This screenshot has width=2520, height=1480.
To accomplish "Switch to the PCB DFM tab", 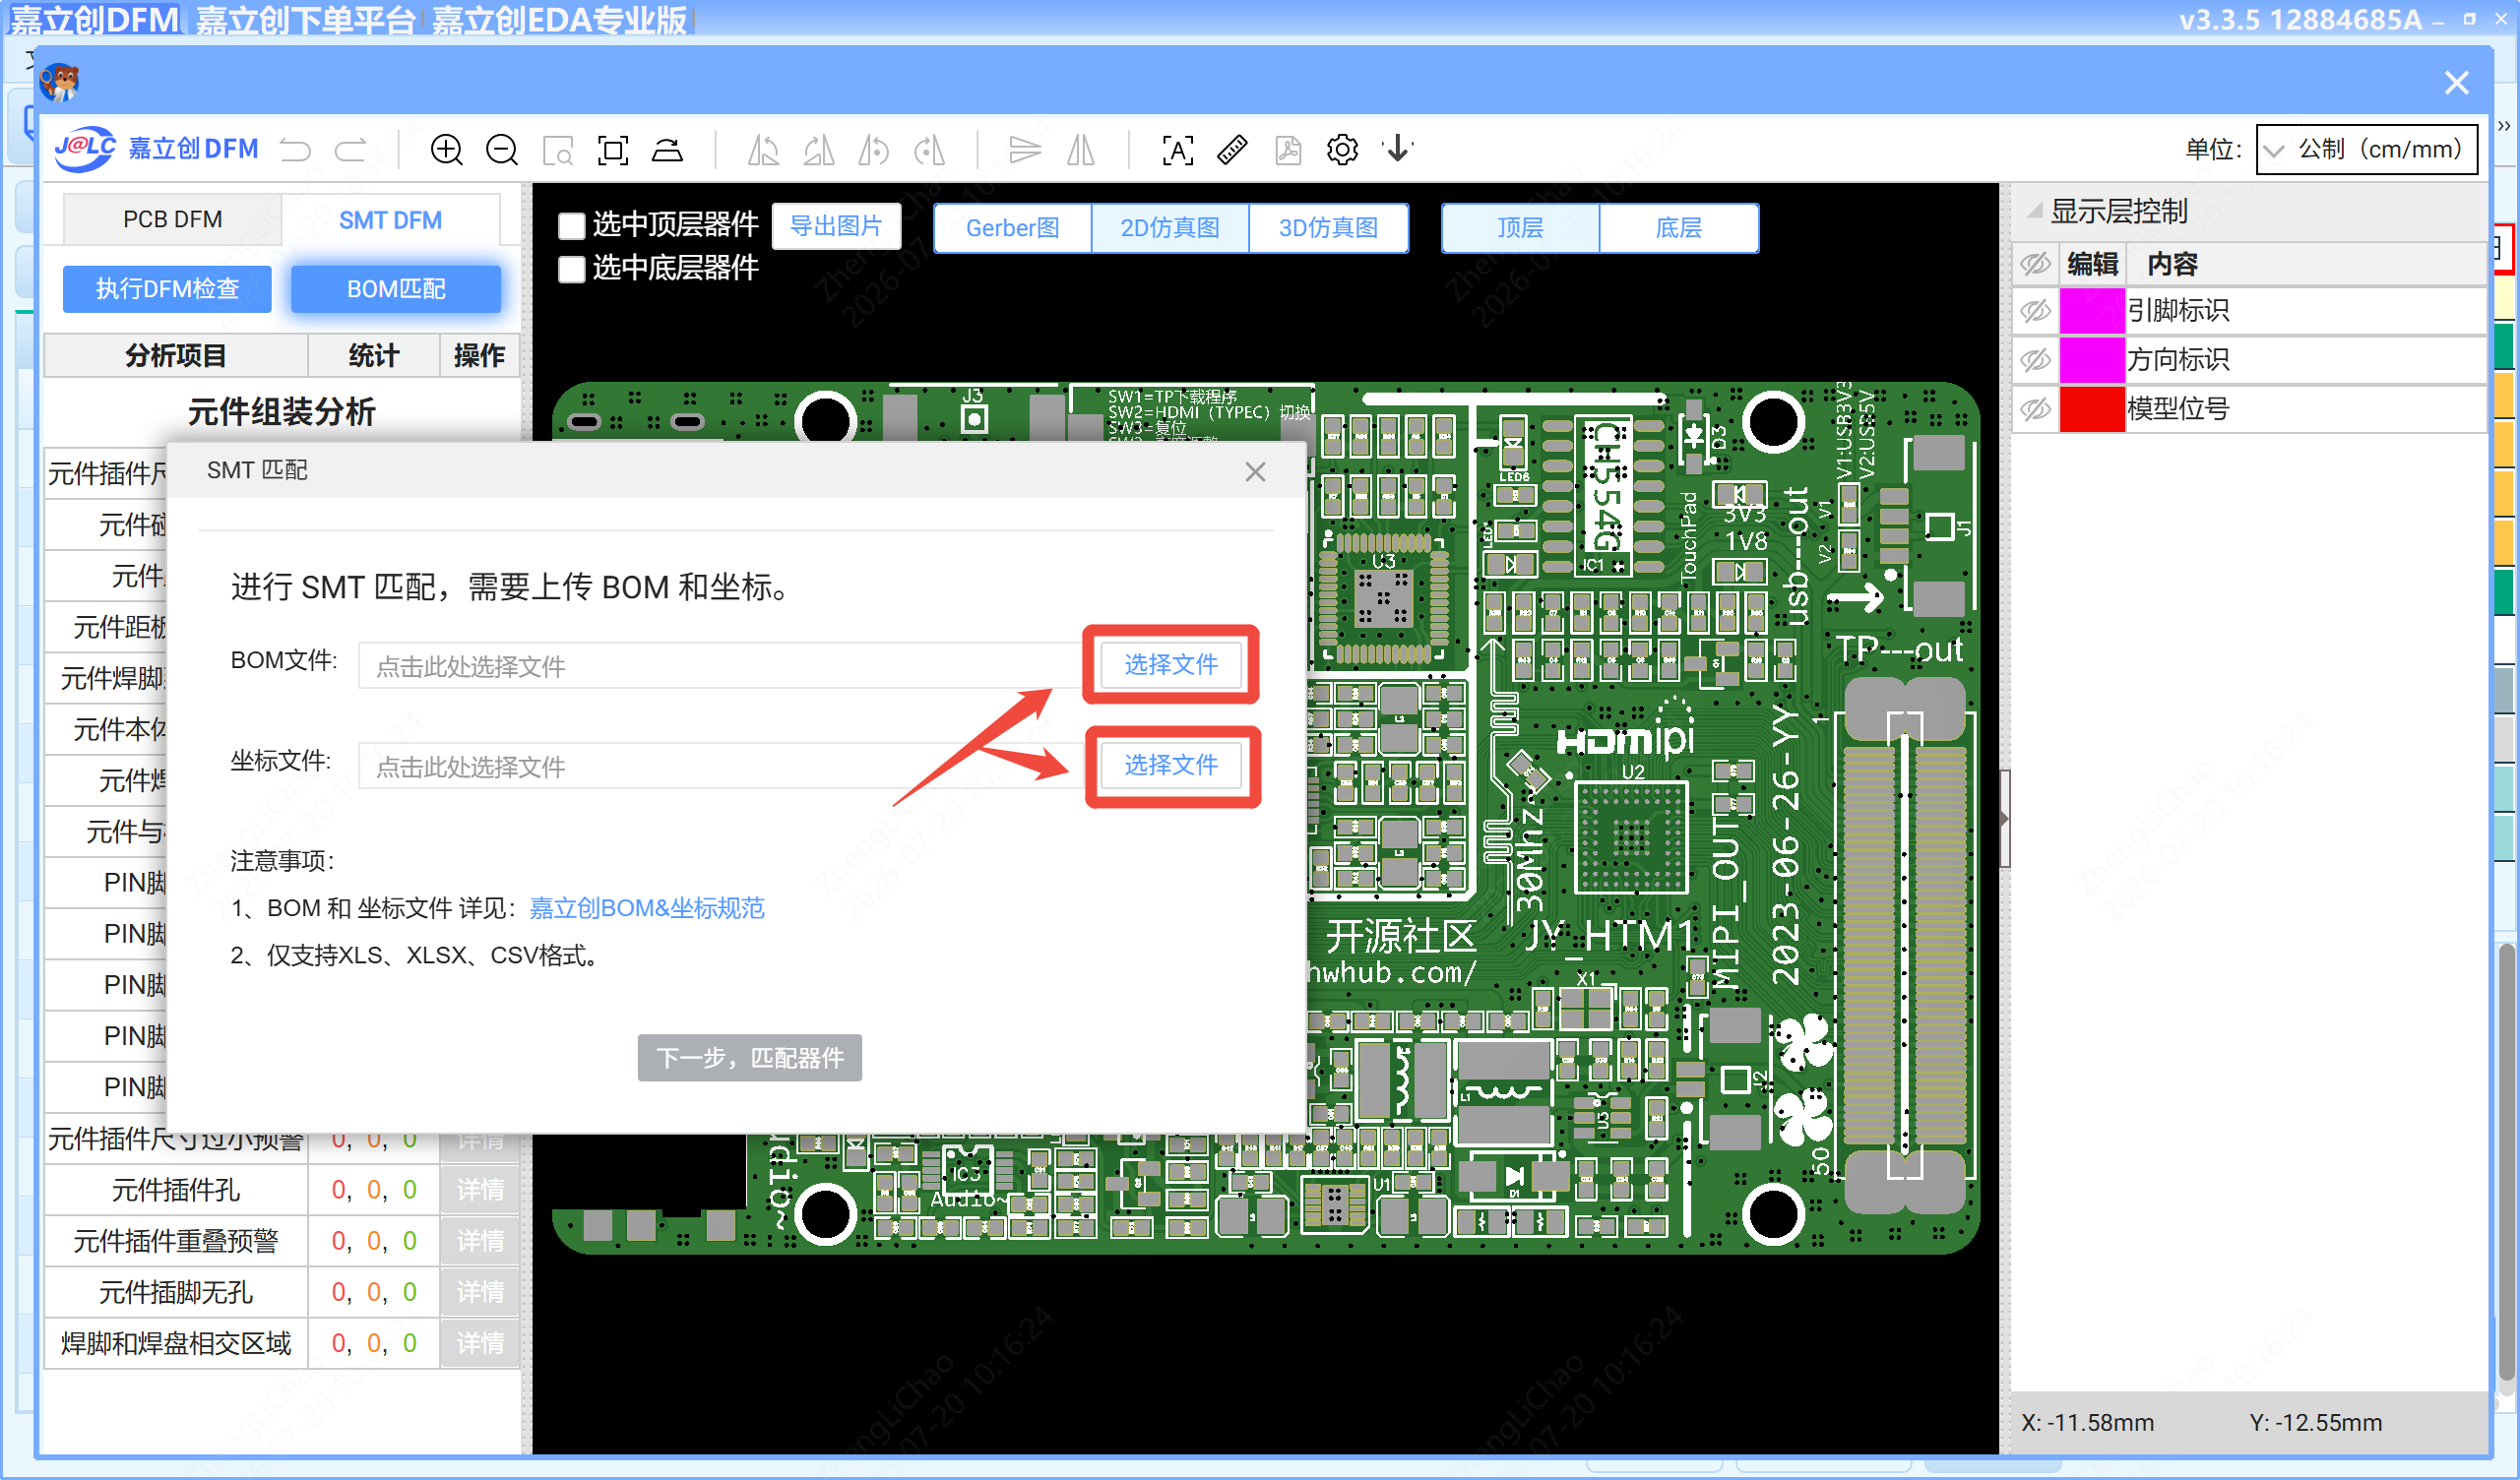I will pos(173,219).
